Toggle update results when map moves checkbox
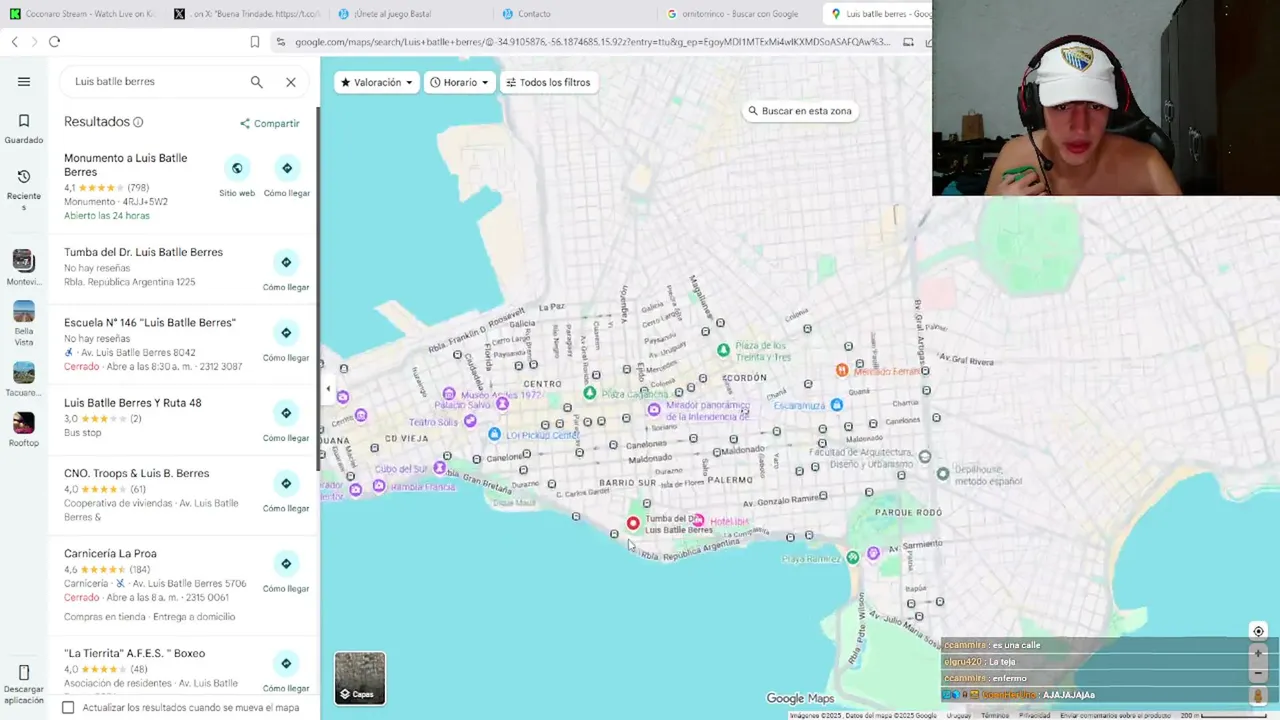This screenshot has width=1280, height=720. click(68, 707)
